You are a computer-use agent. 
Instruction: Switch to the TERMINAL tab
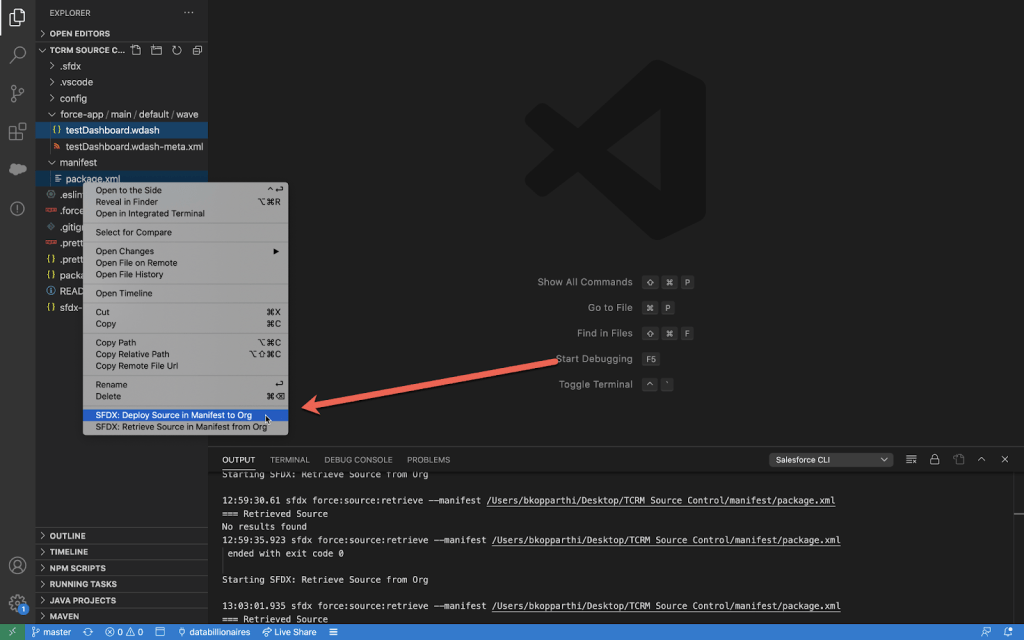pyautogui.click(x=290, y=460)
